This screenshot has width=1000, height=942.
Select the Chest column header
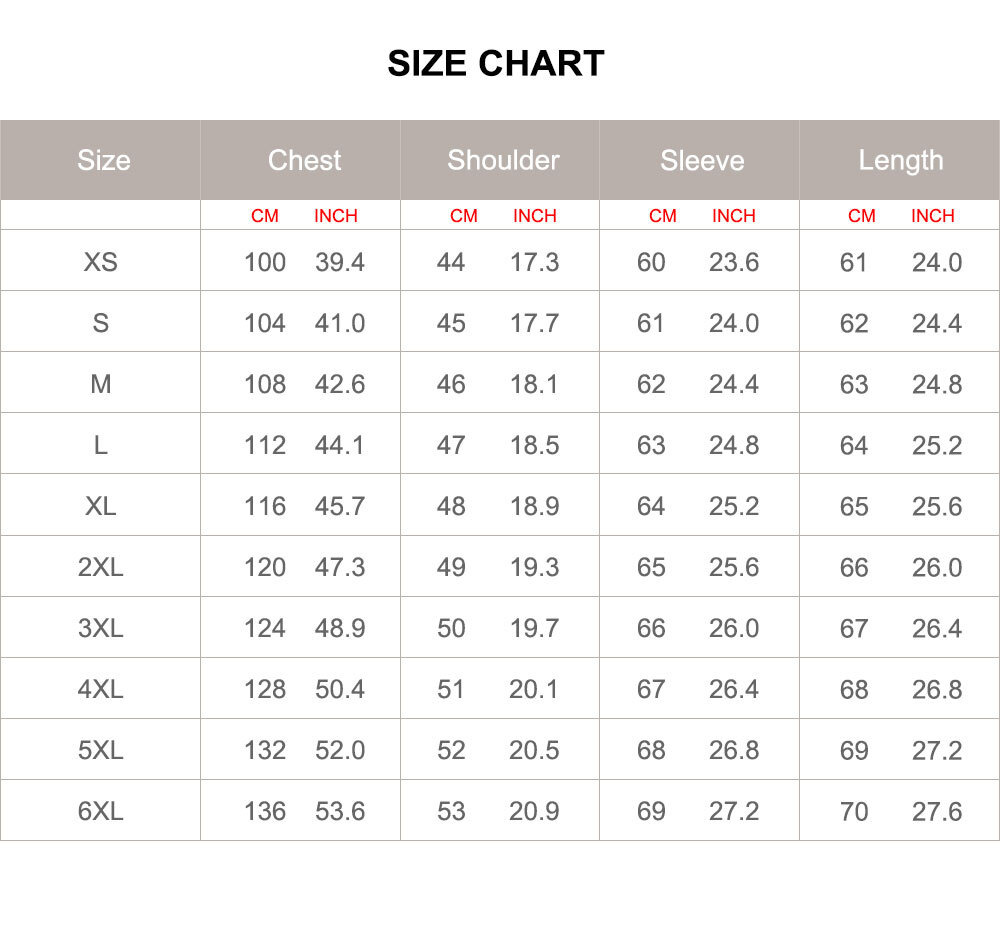tap(304, 160)
